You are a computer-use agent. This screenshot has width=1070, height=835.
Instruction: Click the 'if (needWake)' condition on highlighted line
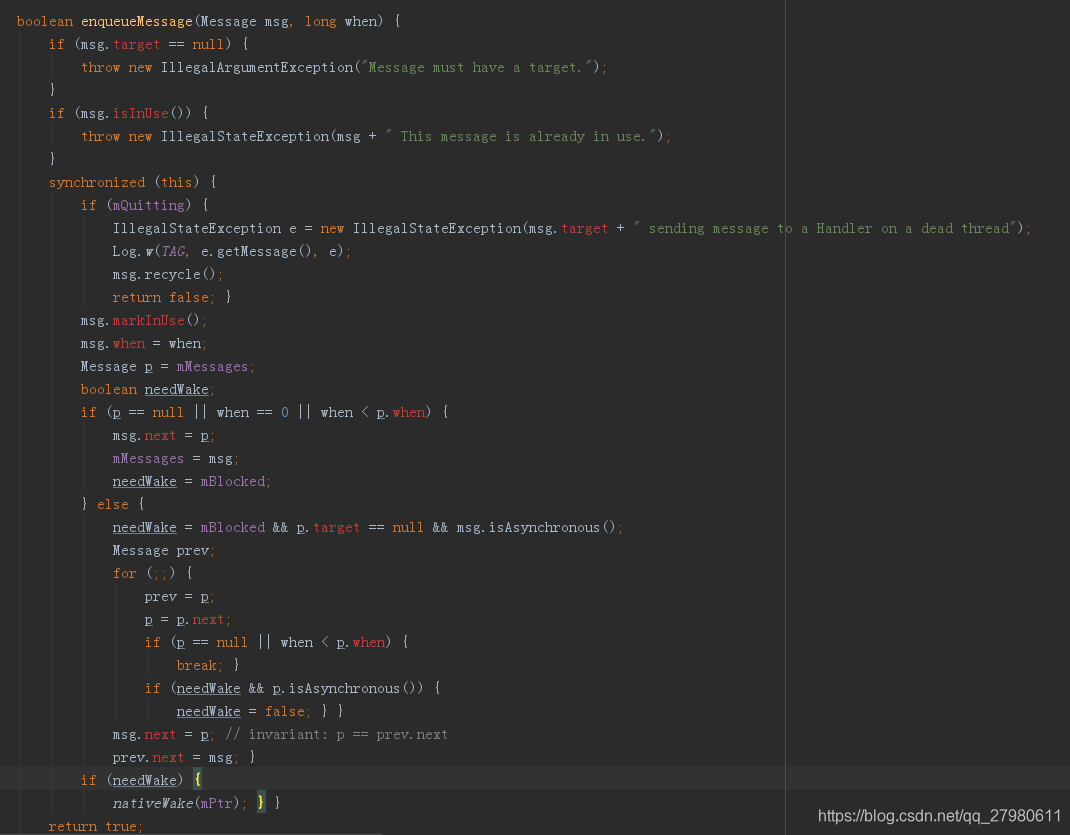[x=132, y=780]
